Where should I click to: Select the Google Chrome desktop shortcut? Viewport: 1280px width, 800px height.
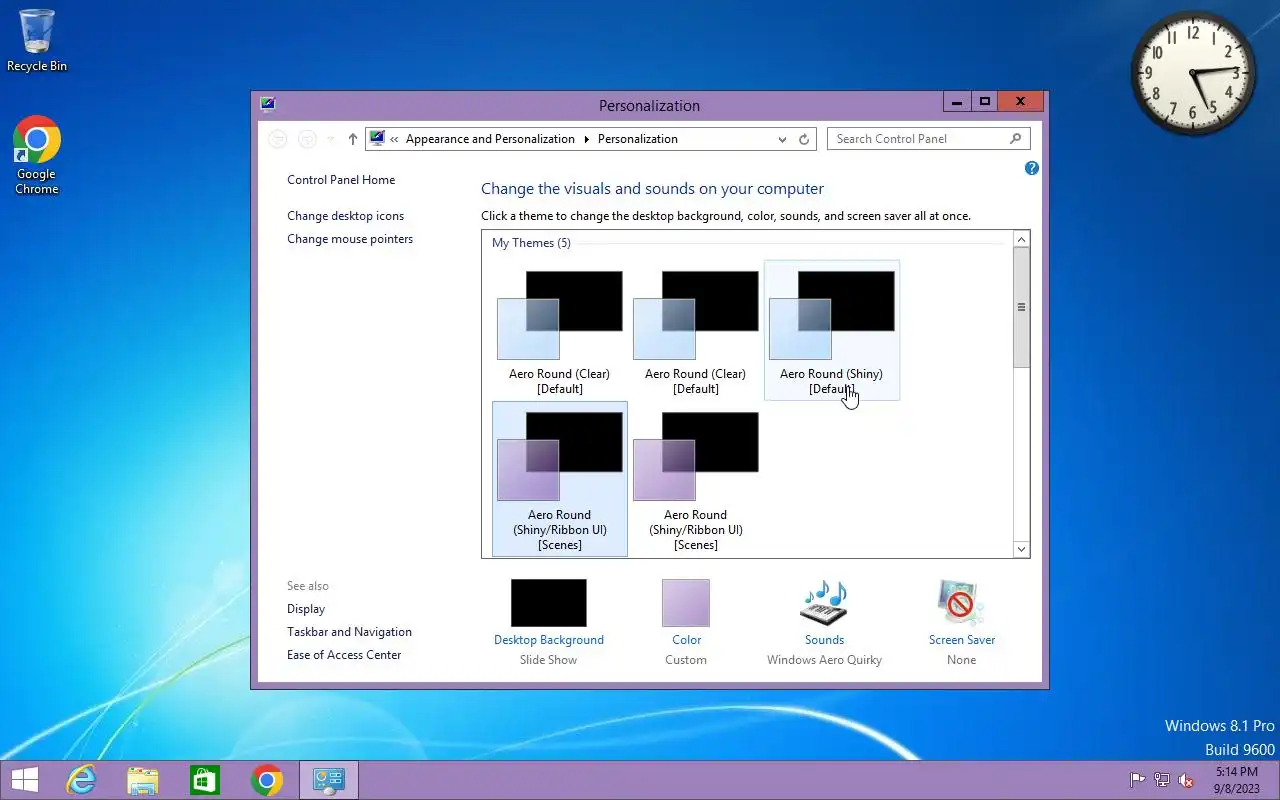click(37, 155)
